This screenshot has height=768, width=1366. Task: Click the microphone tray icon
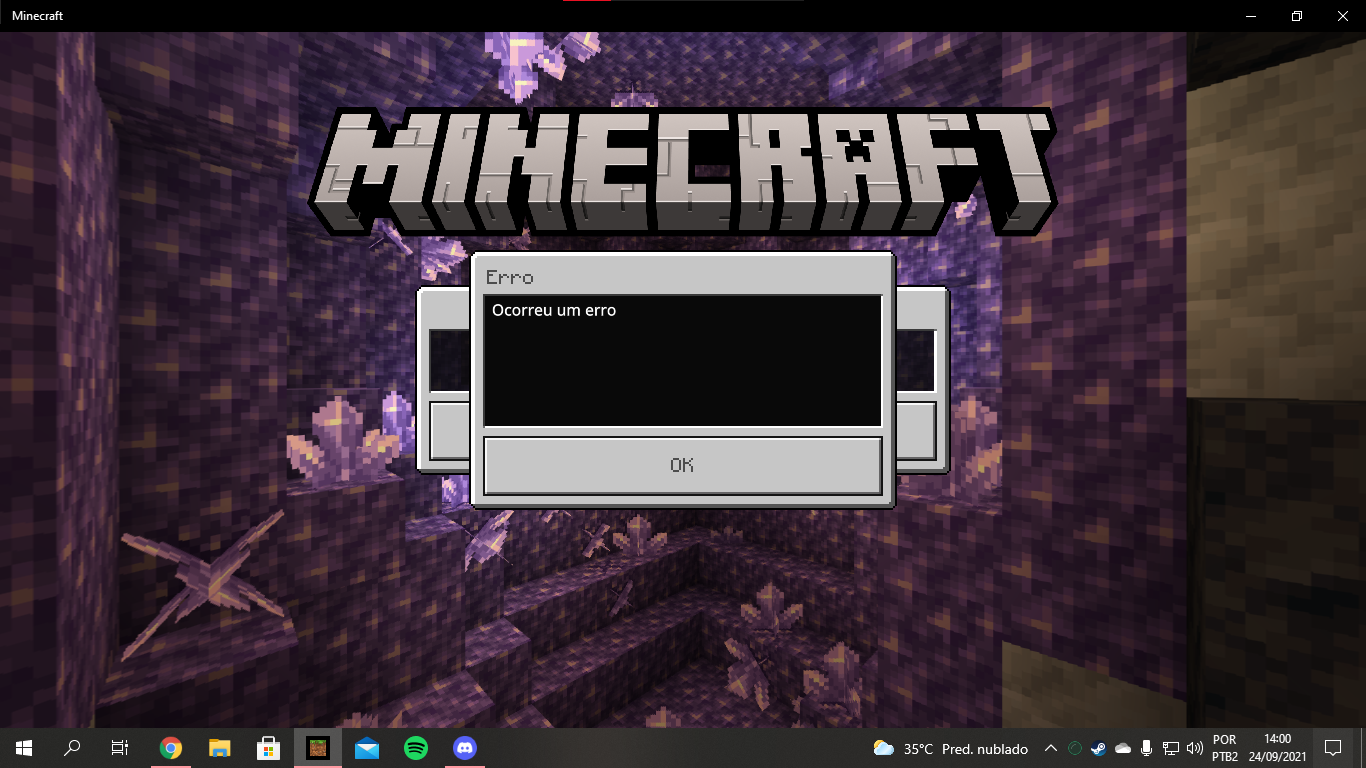(x=1146, y=748)
